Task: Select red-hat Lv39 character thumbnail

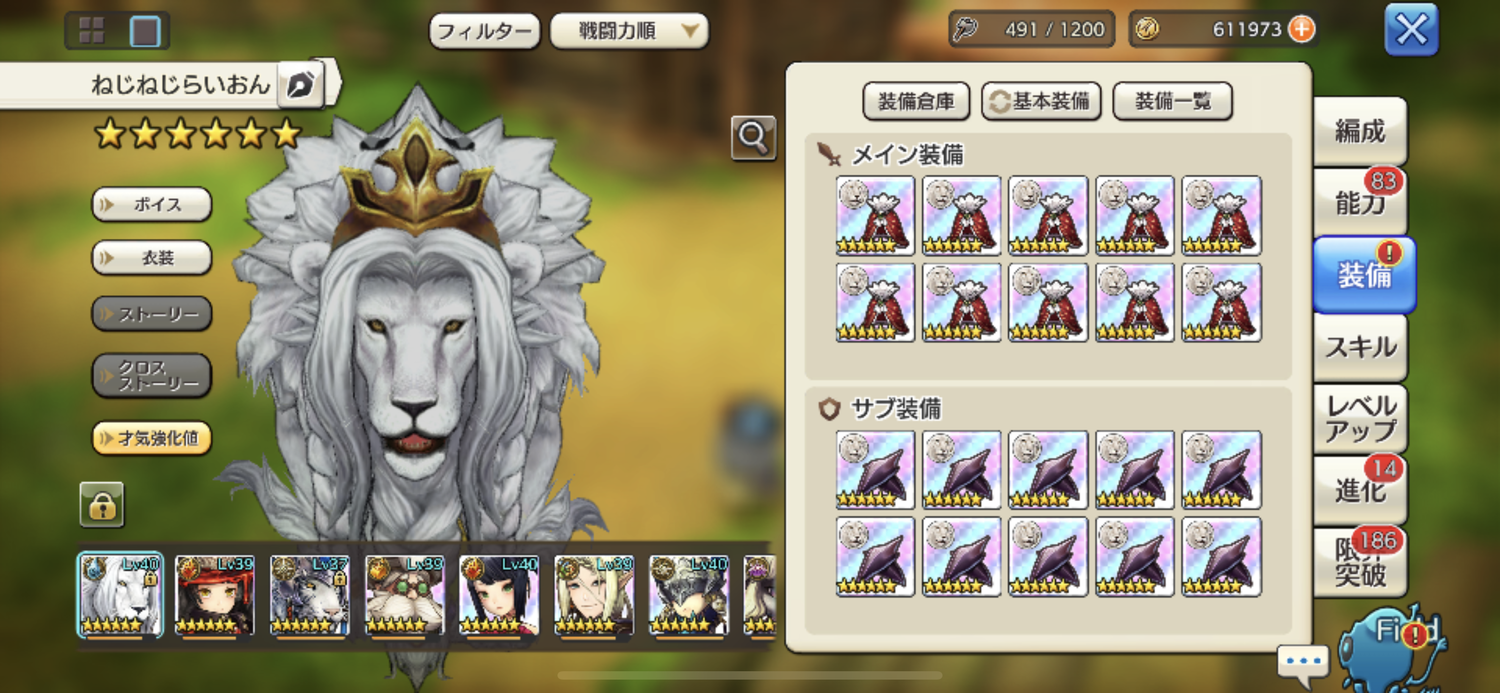Action: [214, 595]
